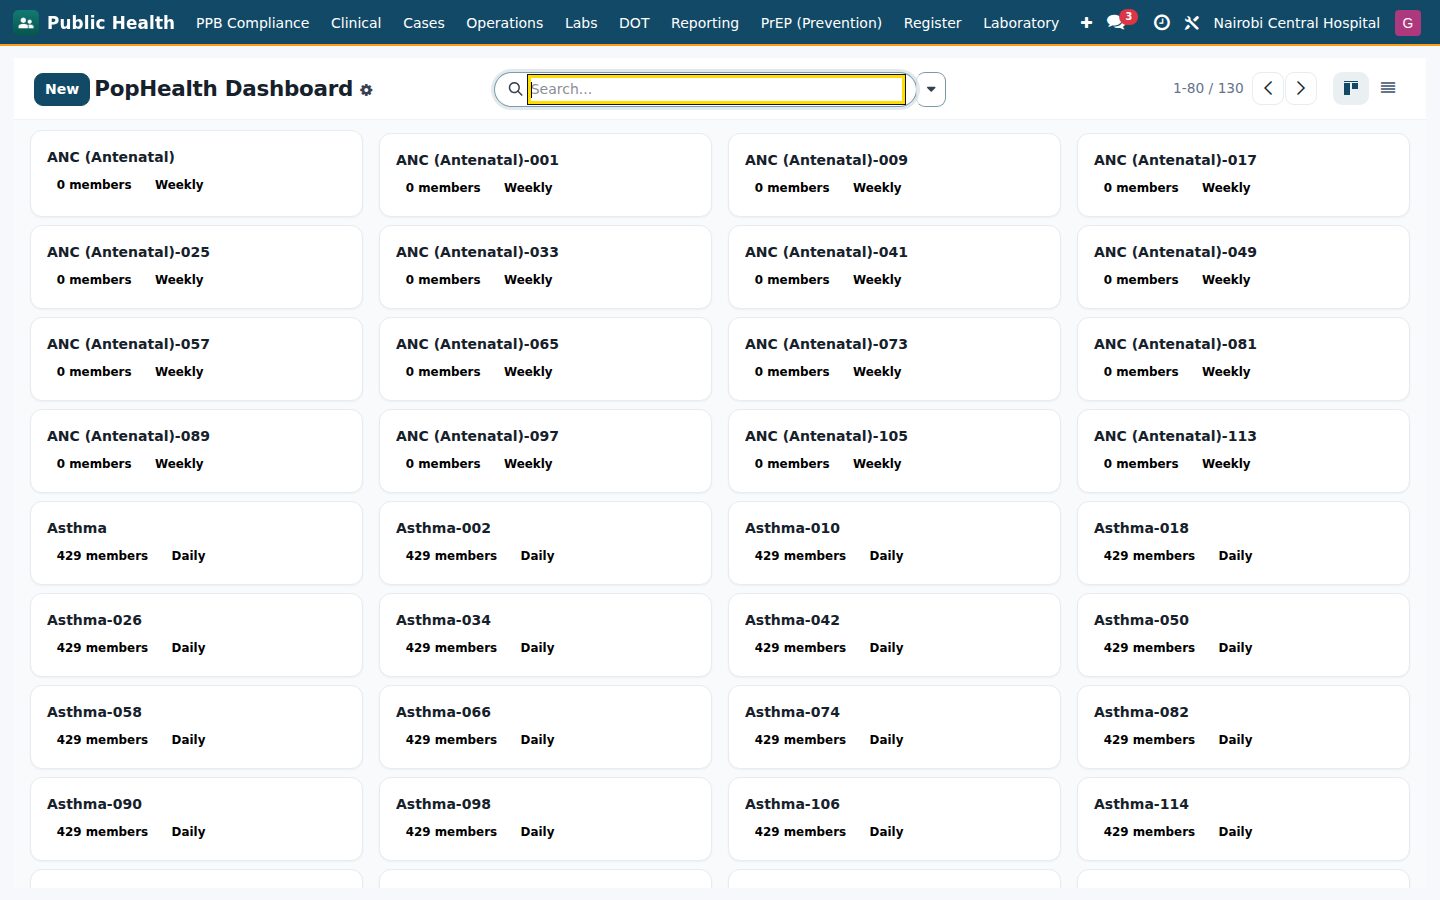Switch to kanban view
This screenshot has width=1440, height=900.
coord(1351,88)
